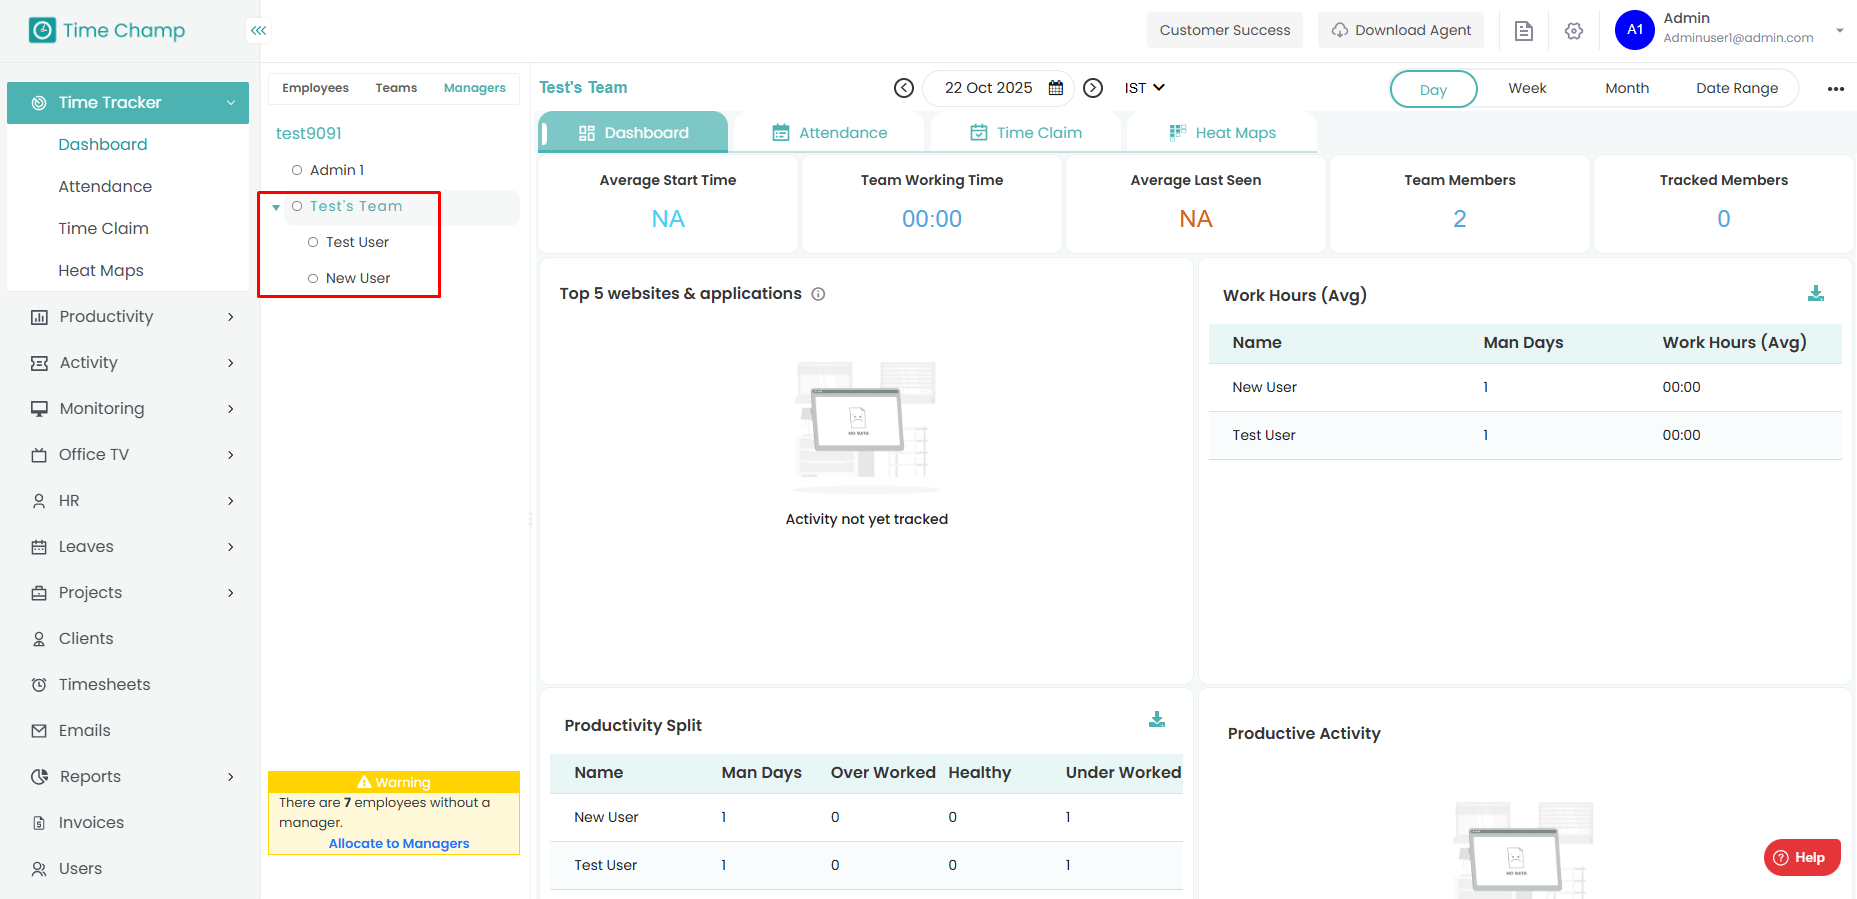Click Allocate to Managers link
Image resolution: width=1857 pixels, height=899 pixels.
pos(399,843)
